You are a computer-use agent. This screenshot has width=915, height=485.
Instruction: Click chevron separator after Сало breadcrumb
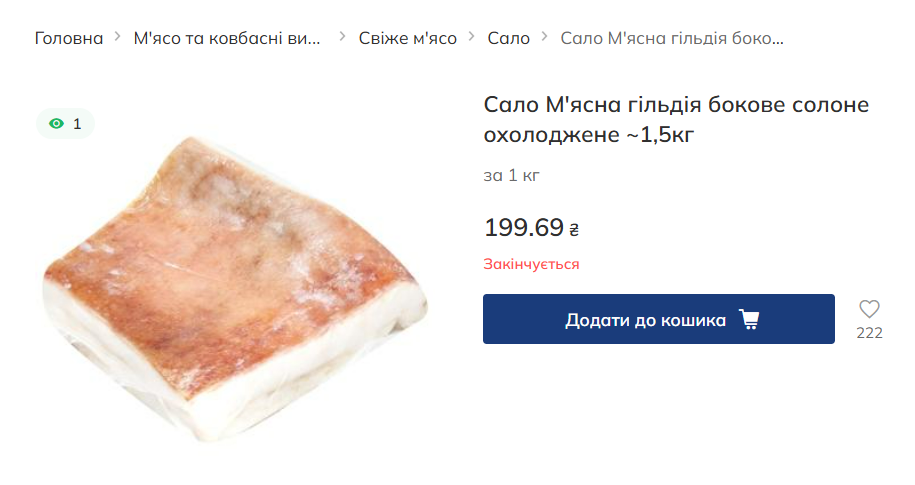pos(545,38)
